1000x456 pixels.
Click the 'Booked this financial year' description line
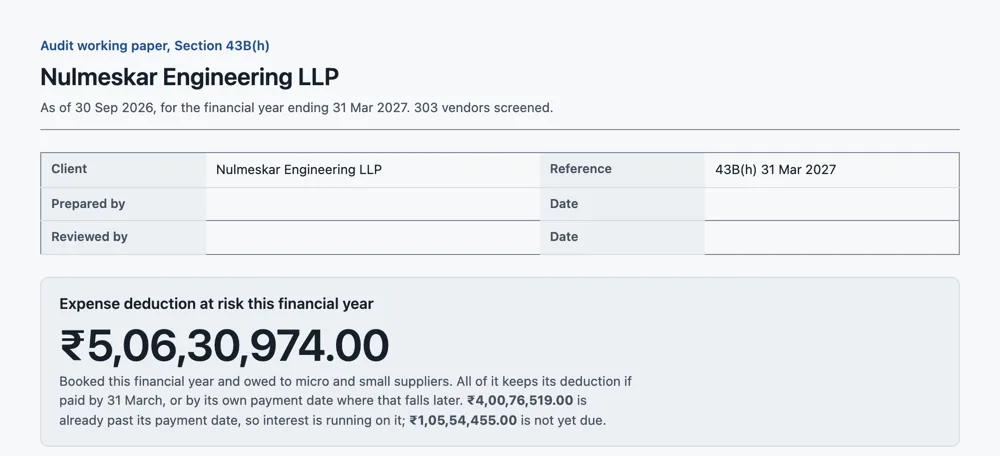click(346, 381)
